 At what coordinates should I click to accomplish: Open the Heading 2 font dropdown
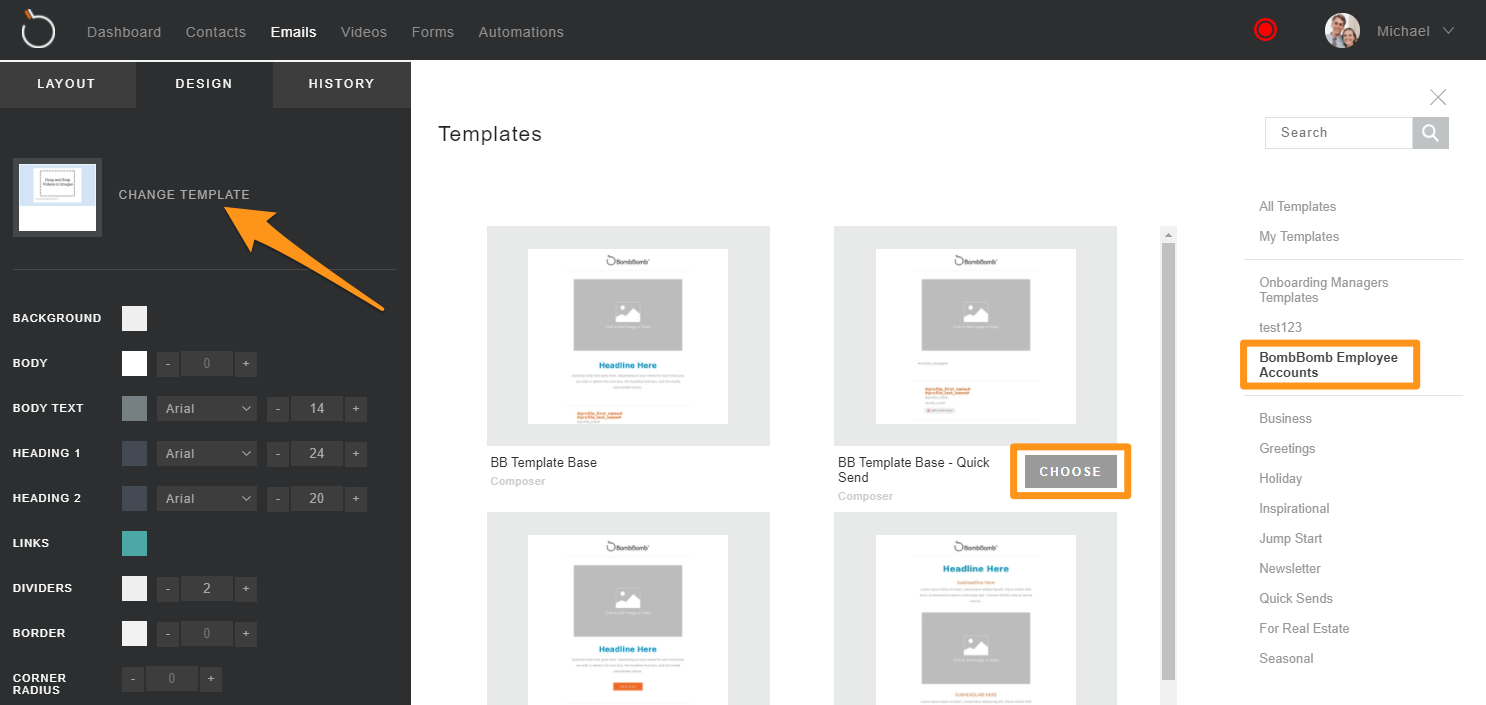[208, 499]
